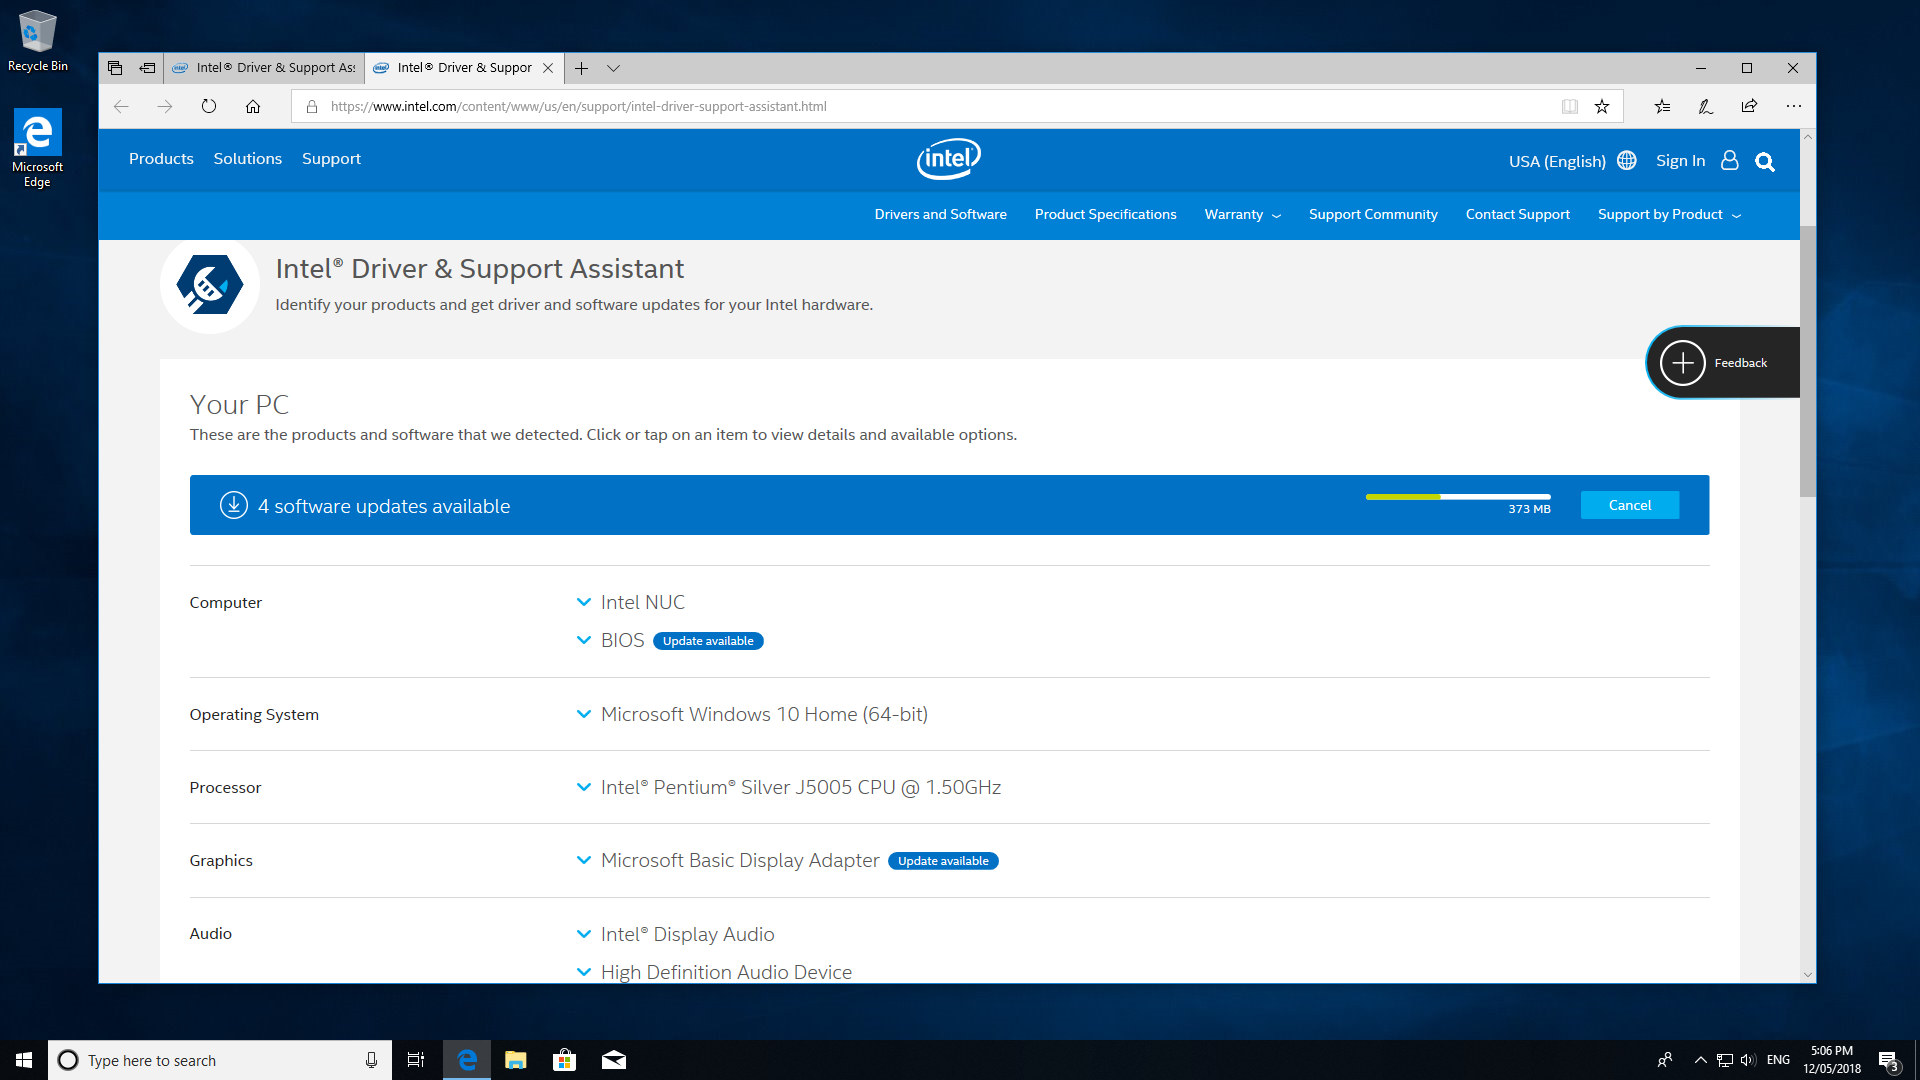Click the Share page icon
This screenshot has height=1080, width=1920.
pos(1749,106)
